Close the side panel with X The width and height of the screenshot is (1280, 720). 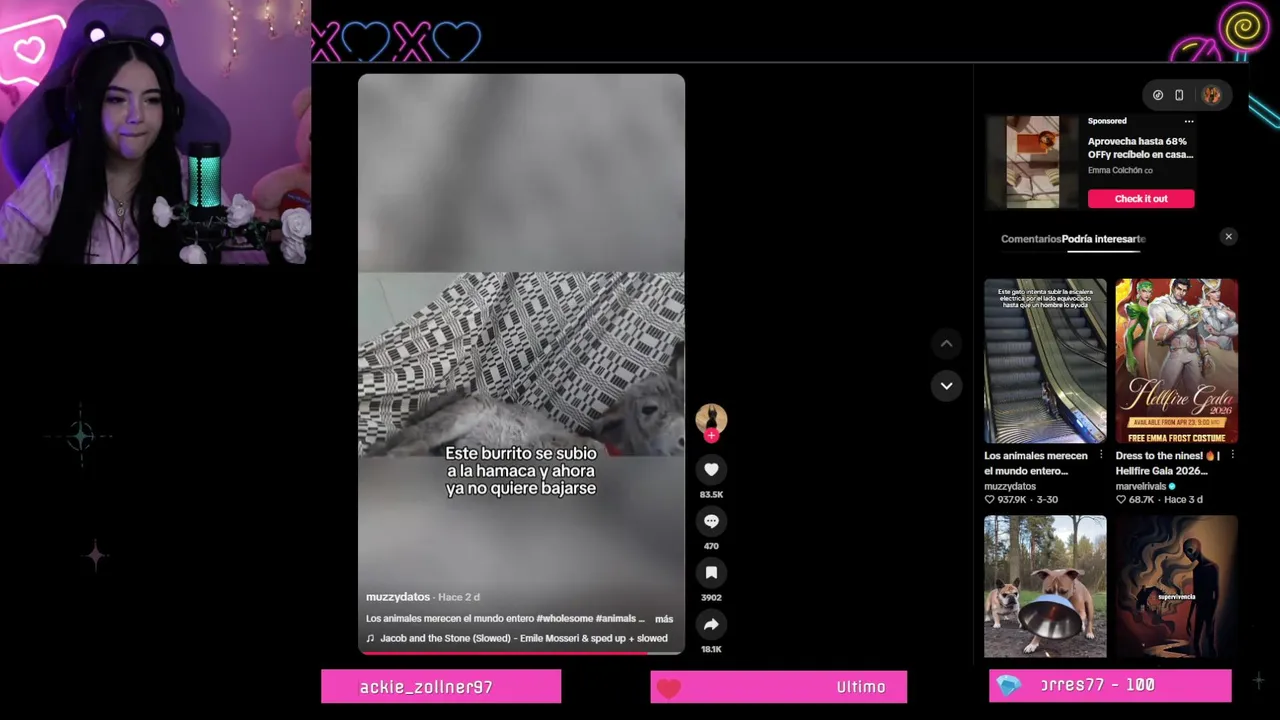(x=1228, y=237)
